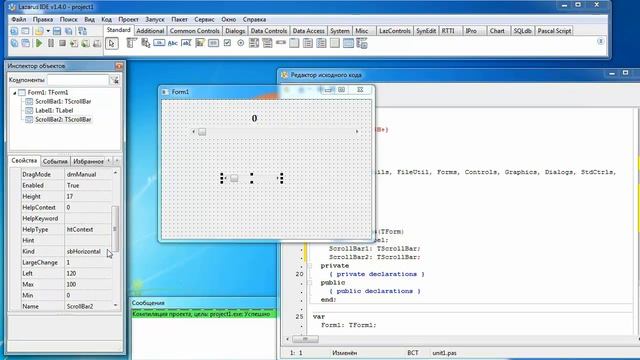Click the upper scrollbar thumb on Form1
Viewport: 640px width, 360px height.
coord(202,132)
